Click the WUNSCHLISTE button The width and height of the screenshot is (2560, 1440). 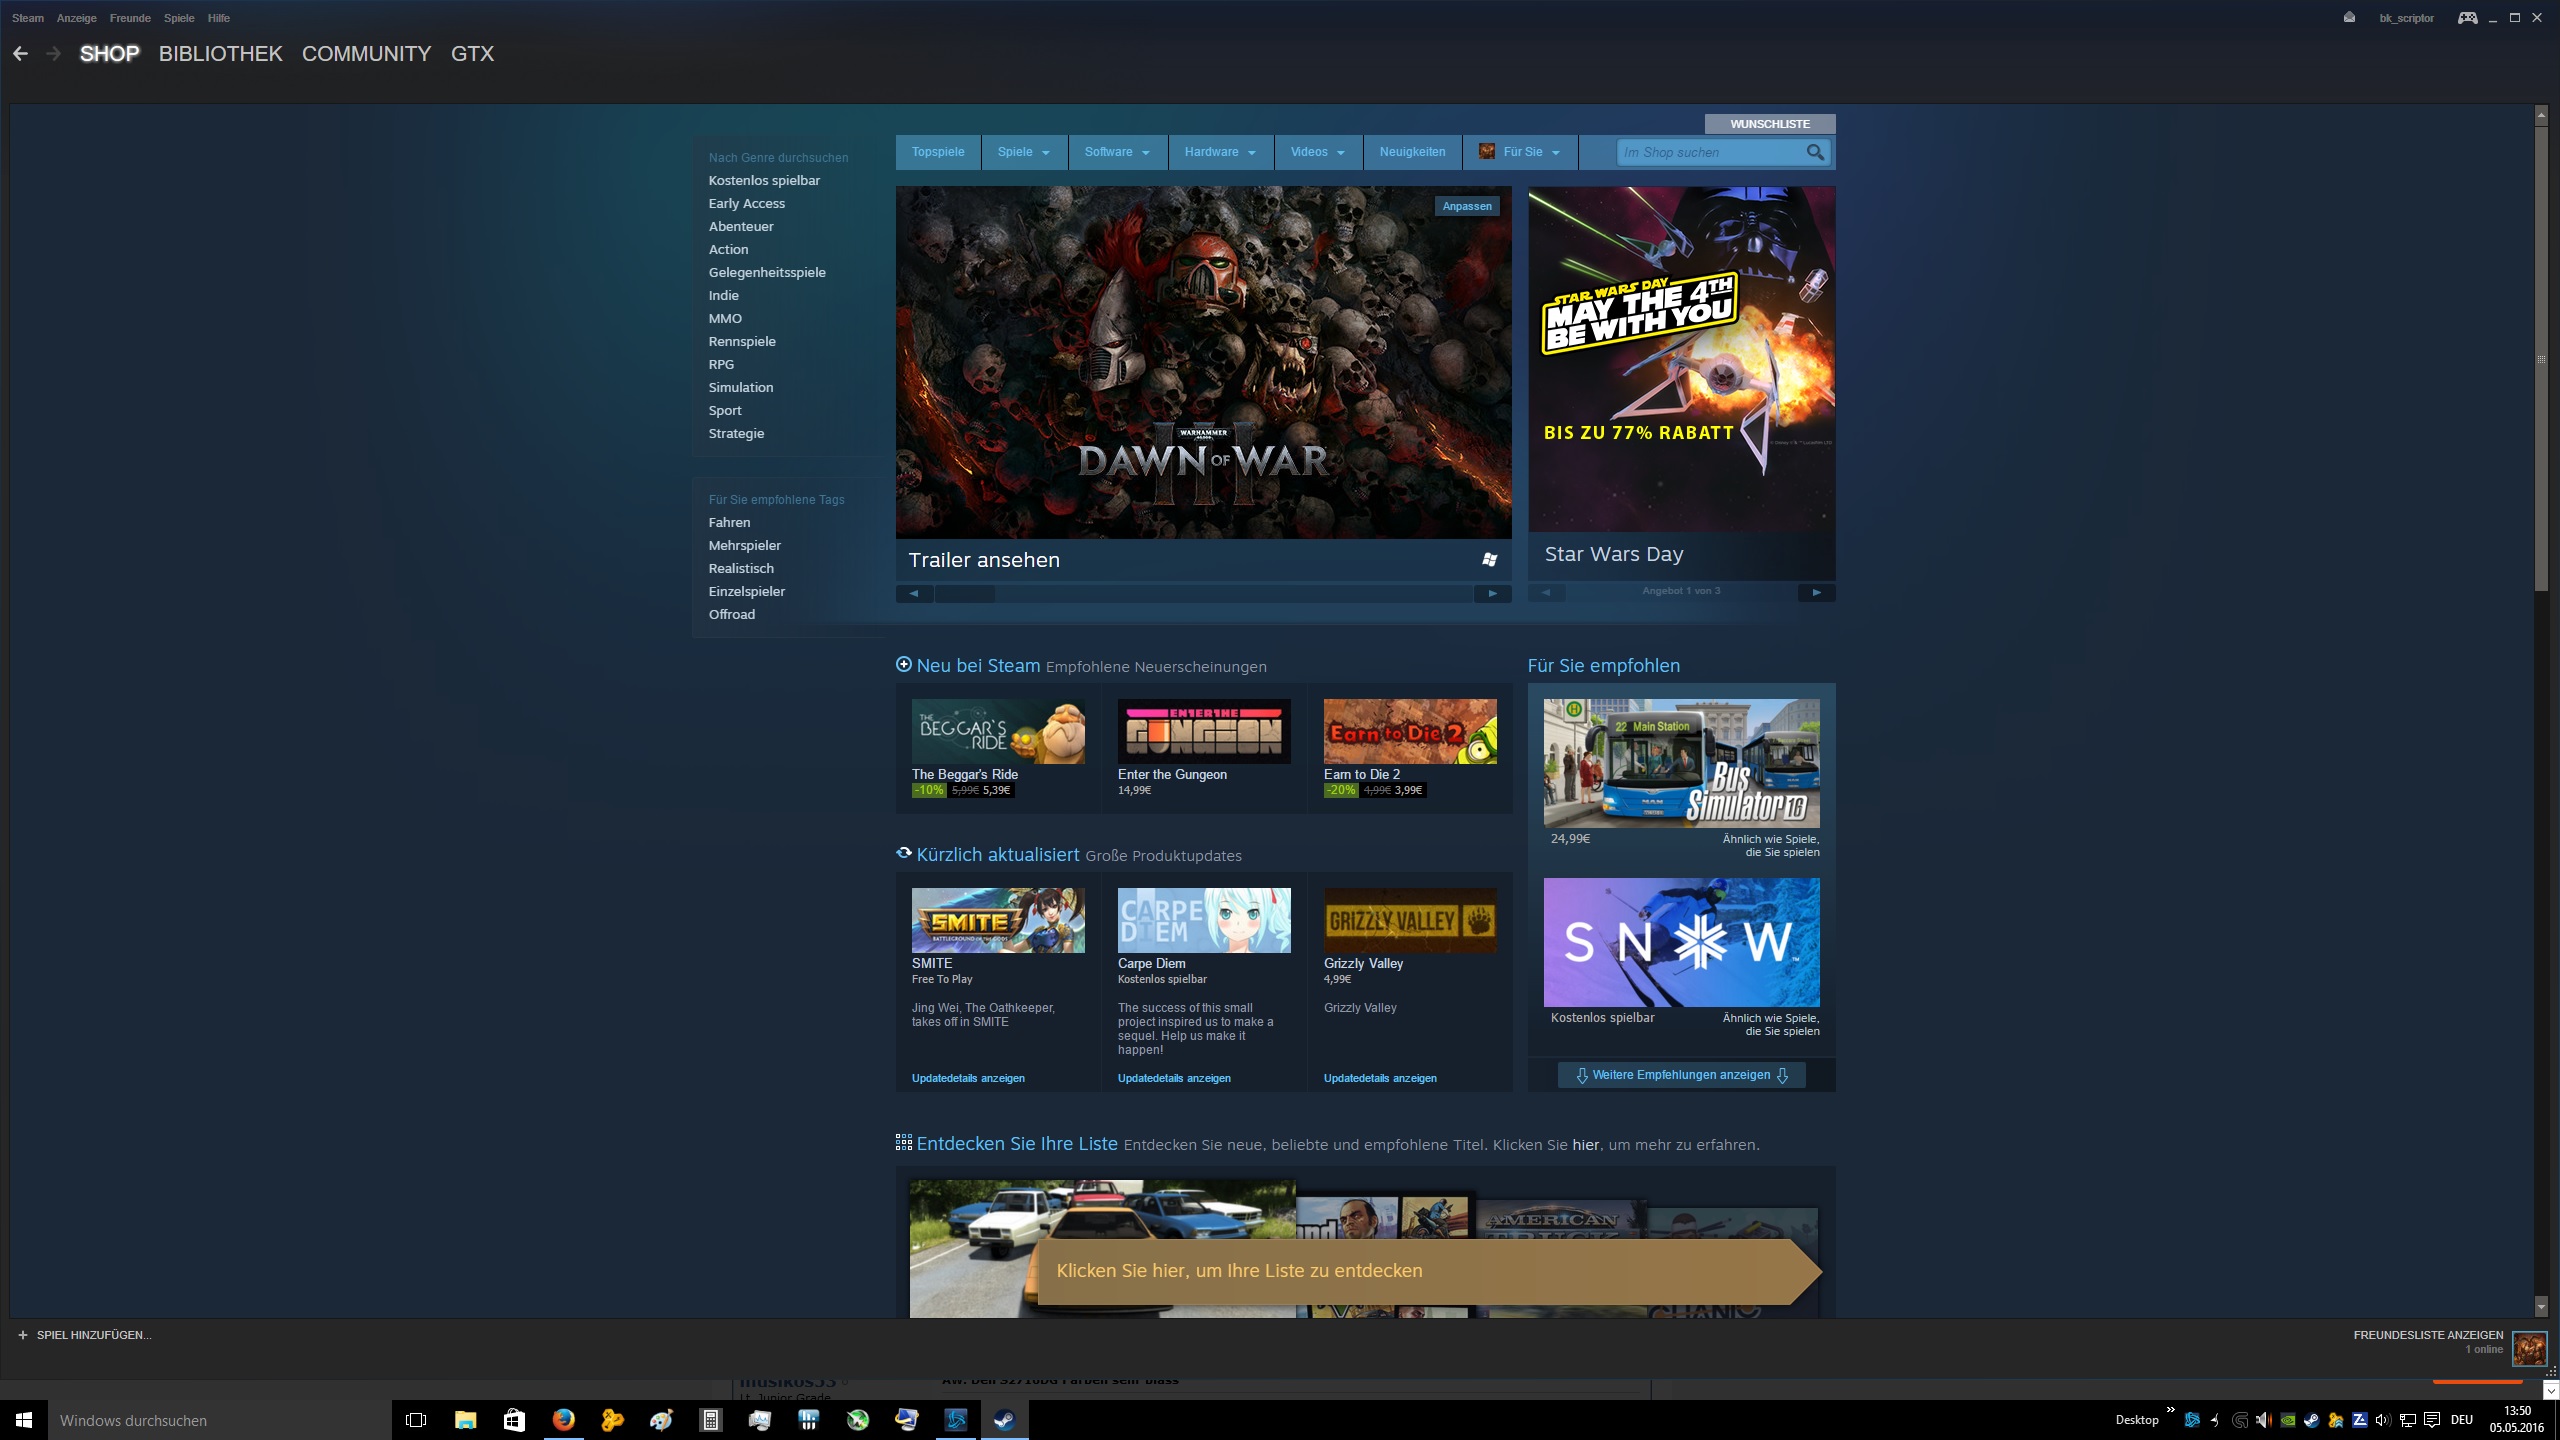pyautogui.click(x=1769, y=124)
